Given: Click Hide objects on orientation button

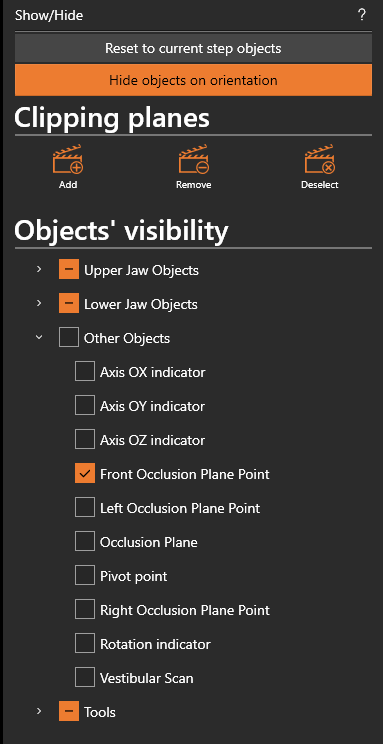Looking at the screenshot, I should tap(193, 80).
